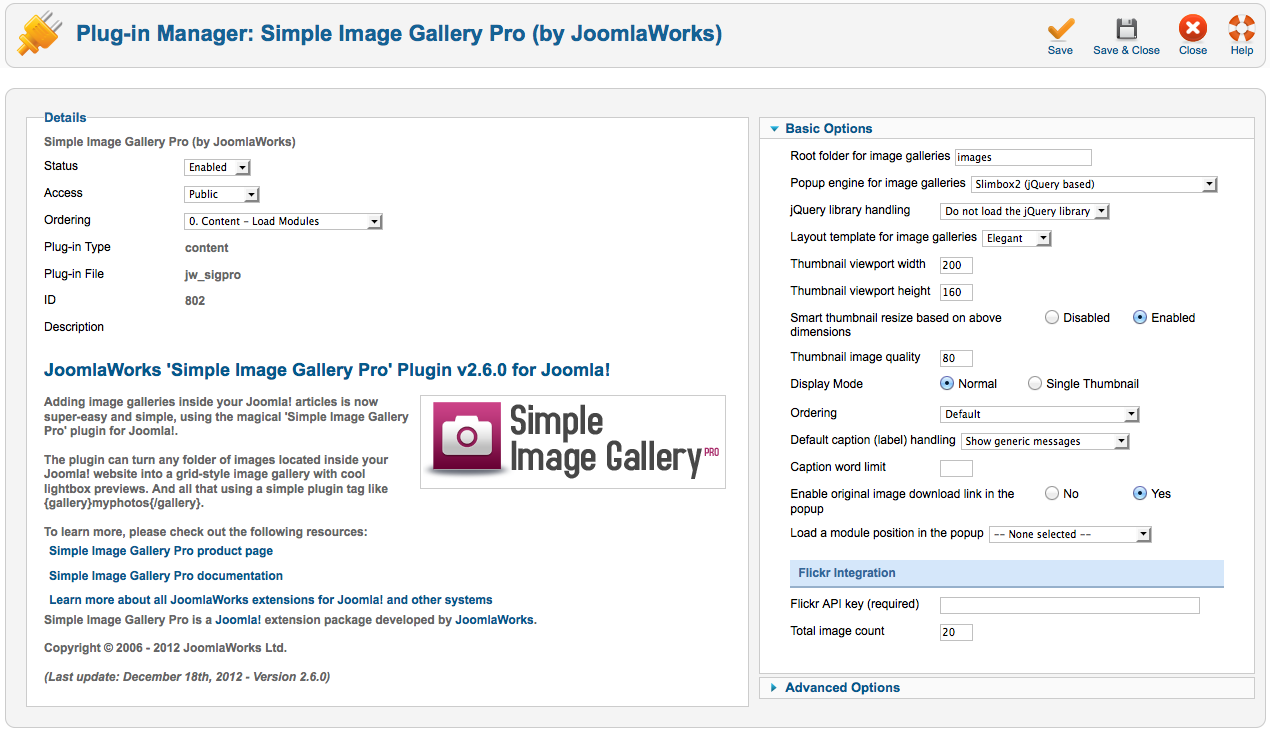Screen dimensions: 1270x731
Task: Click the Simple Image Gallery Pro logo
Action: 573,442
